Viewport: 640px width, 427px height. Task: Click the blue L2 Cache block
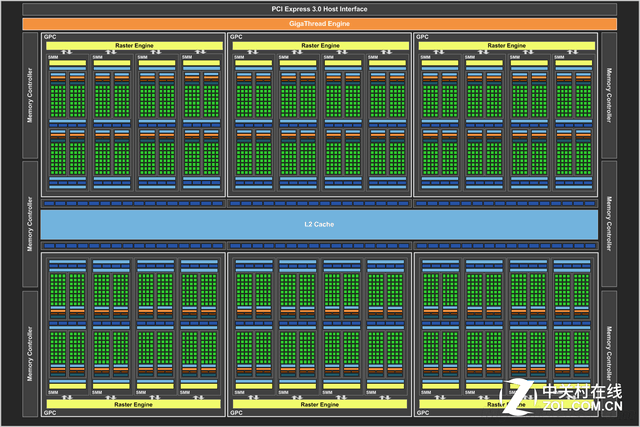click(x=319, y=224)
